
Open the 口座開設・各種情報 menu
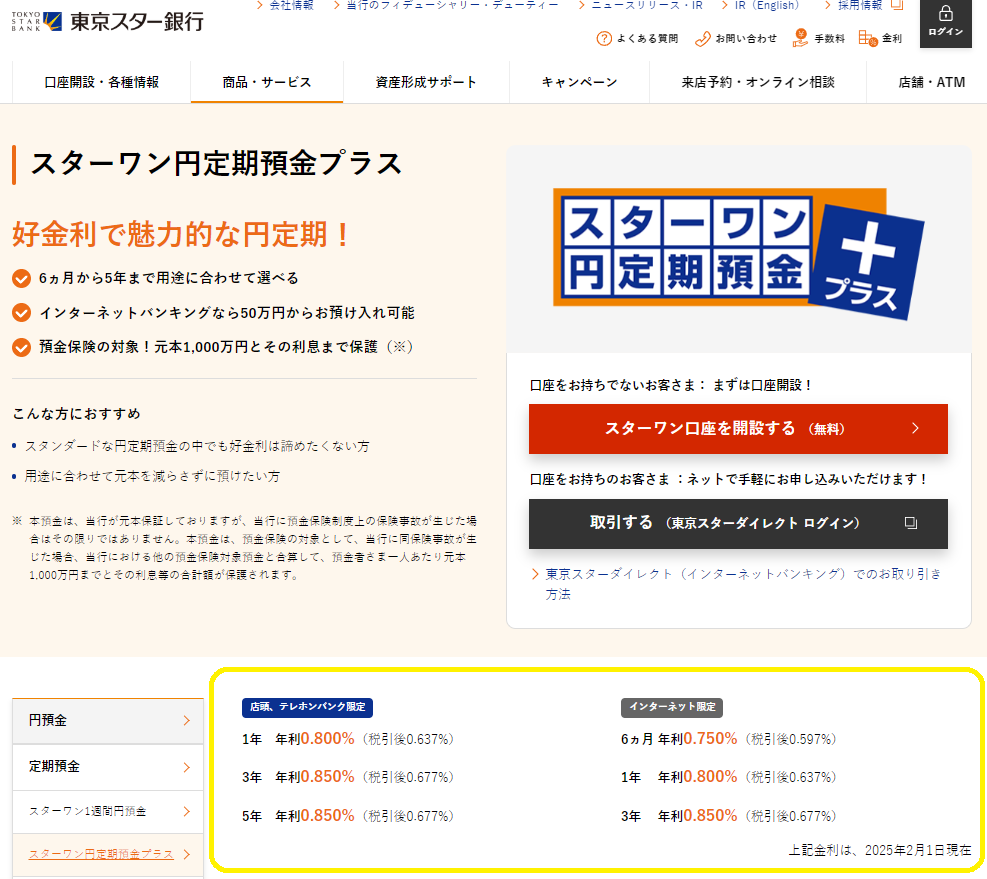click(x=101, y=82)
